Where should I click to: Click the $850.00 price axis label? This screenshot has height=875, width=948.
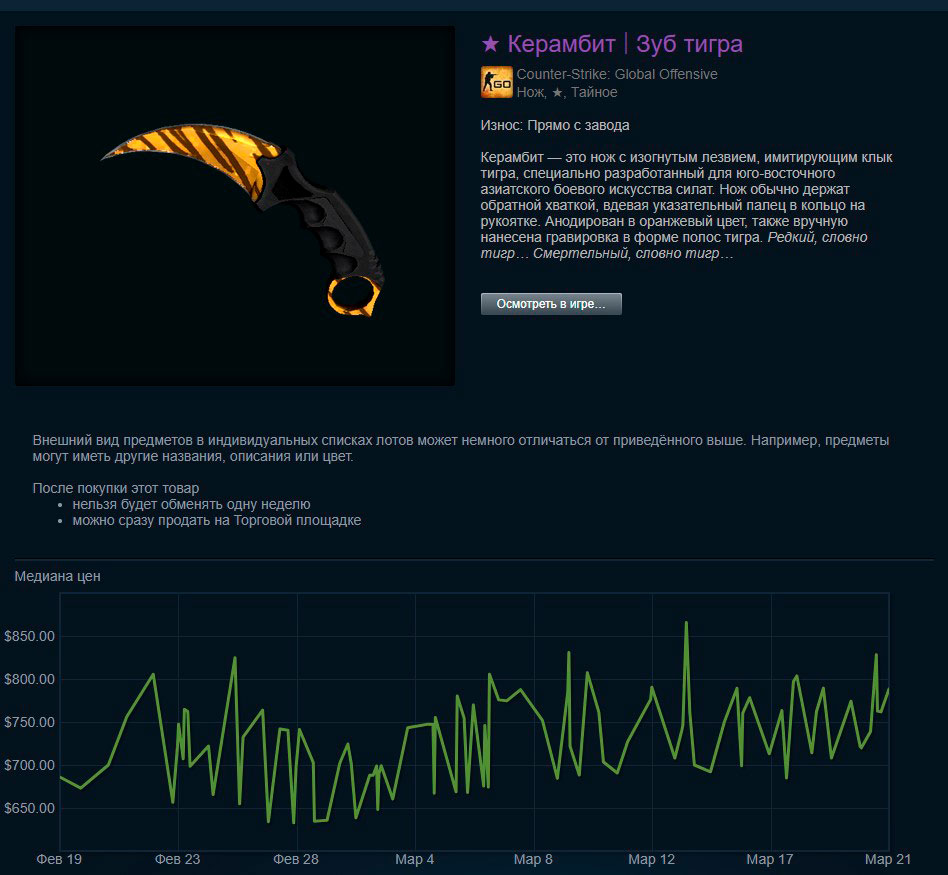point(29,636)
